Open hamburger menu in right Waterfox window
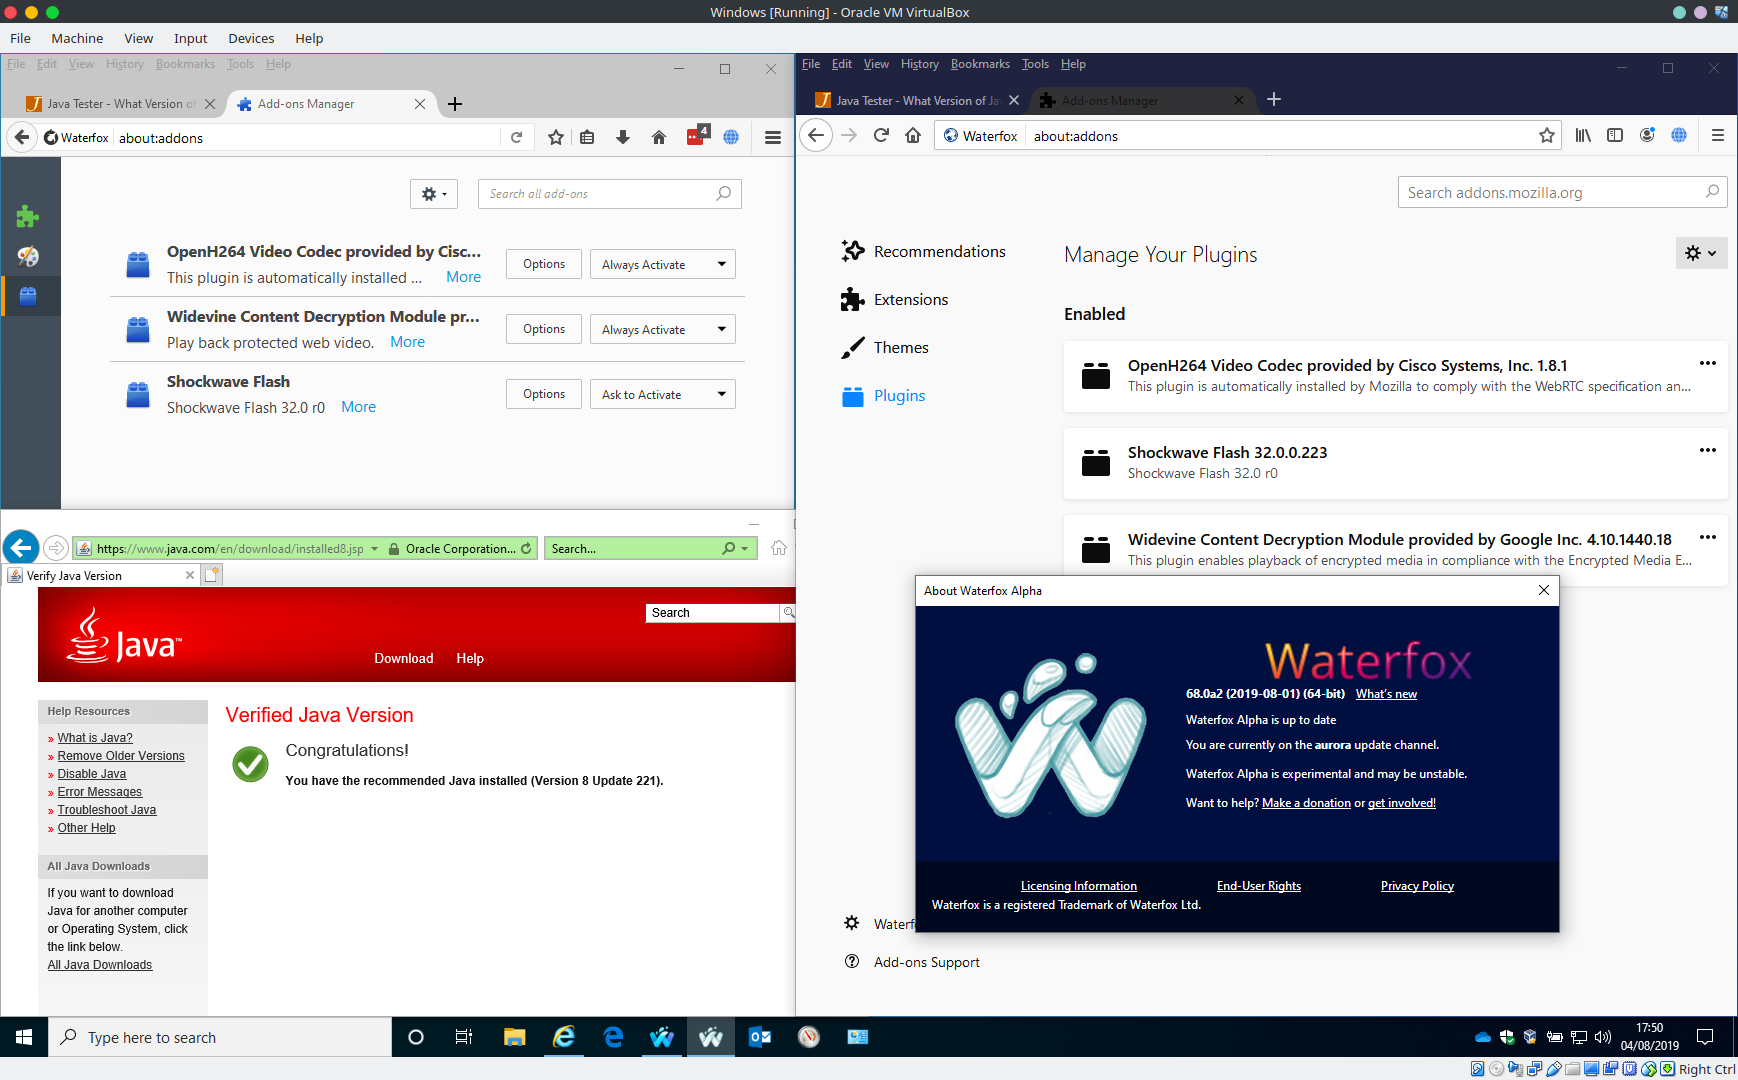This screenshot has height=1080, width=1738. (1718, 135)
